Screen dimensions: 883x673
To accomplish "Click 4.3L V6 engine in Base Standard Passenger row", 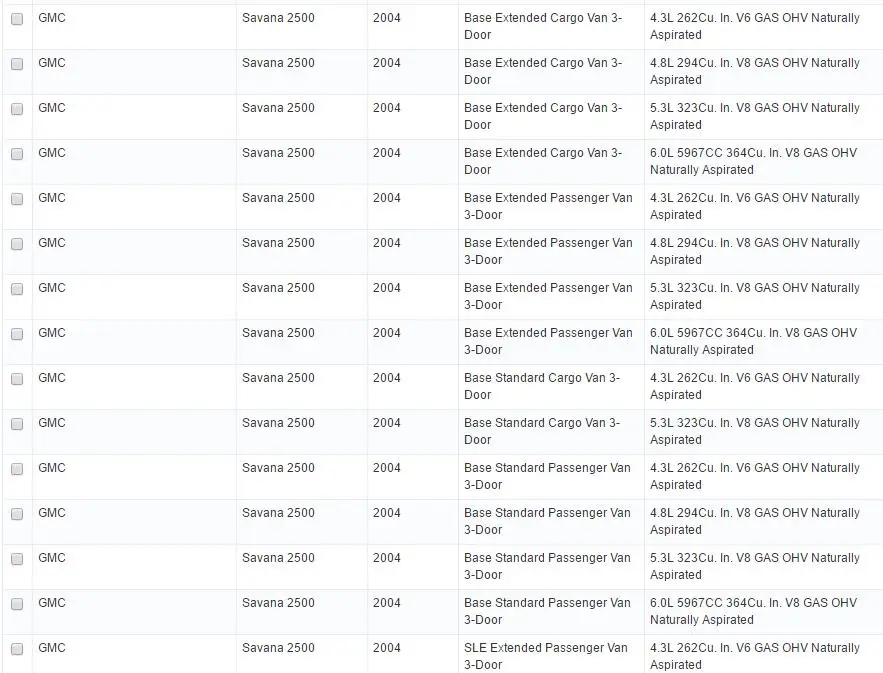I will 755,476.
